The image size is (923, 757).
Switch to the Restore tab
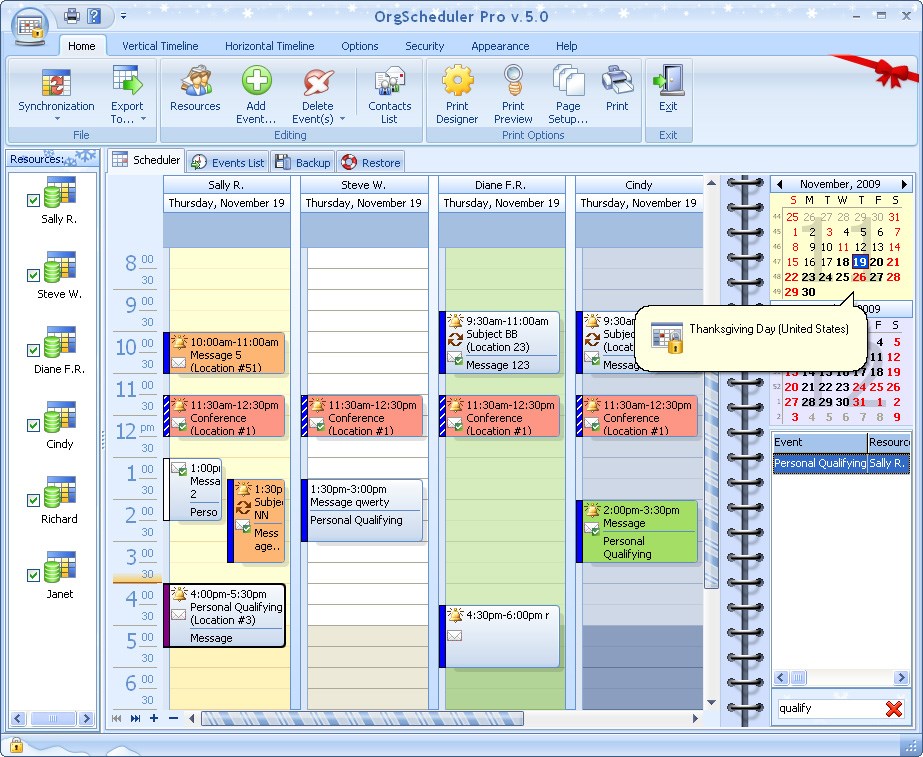click(371, 162)
